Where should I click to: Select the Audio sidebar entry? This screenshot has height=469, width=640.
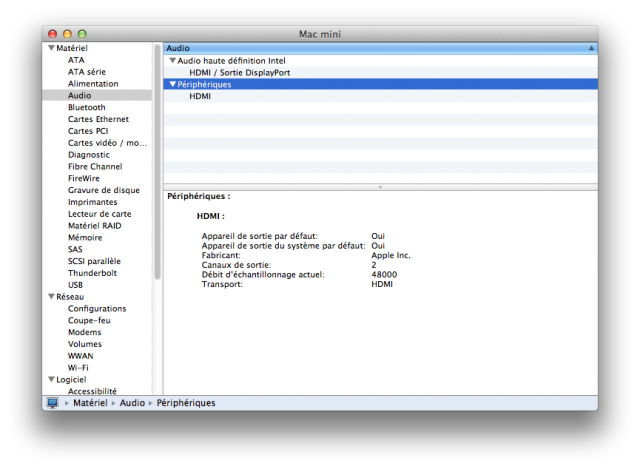coord(97,95)
